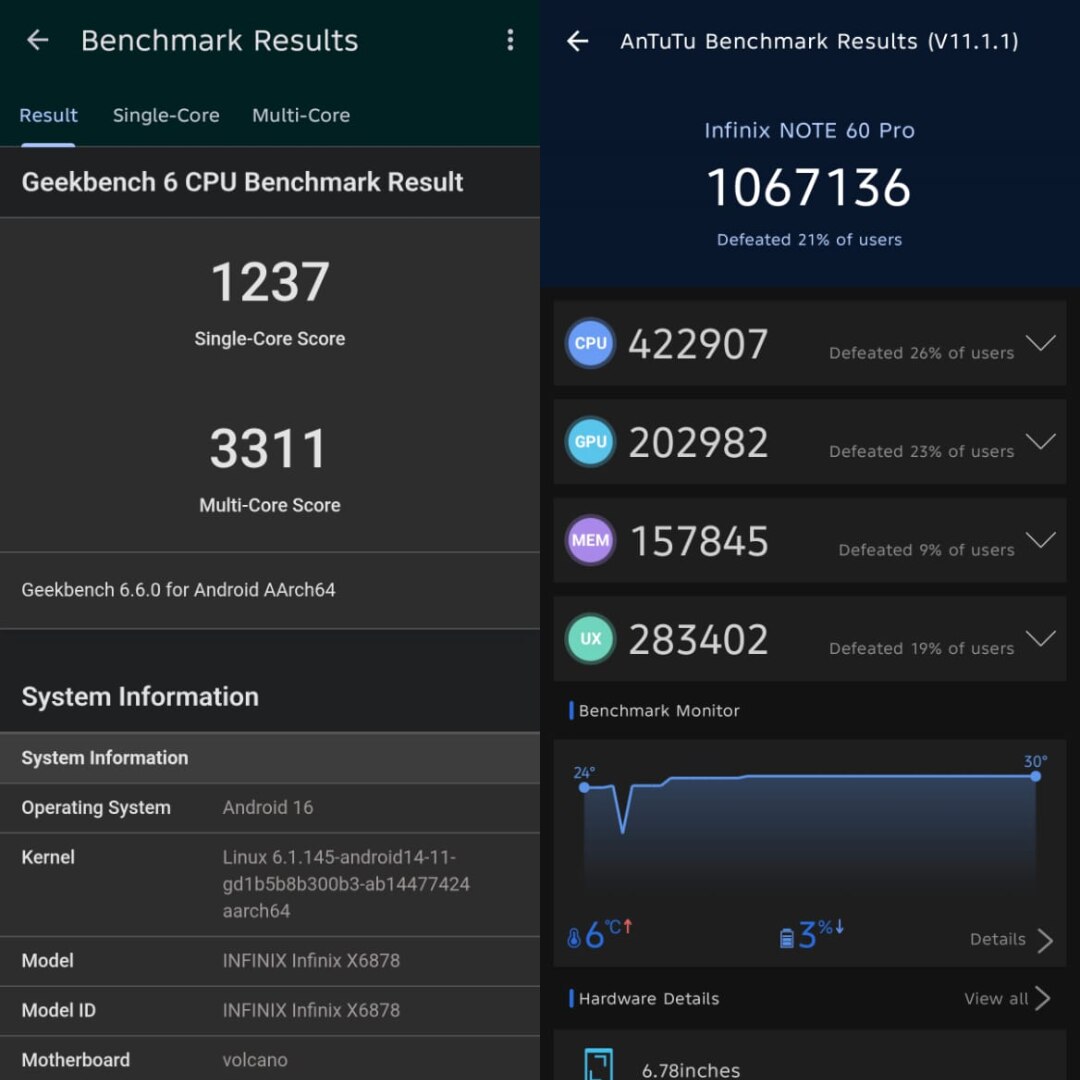
Task: Select the Infinix NOTE 60 Pro device name
Action: pyautogui.click(x=809, y=130)
